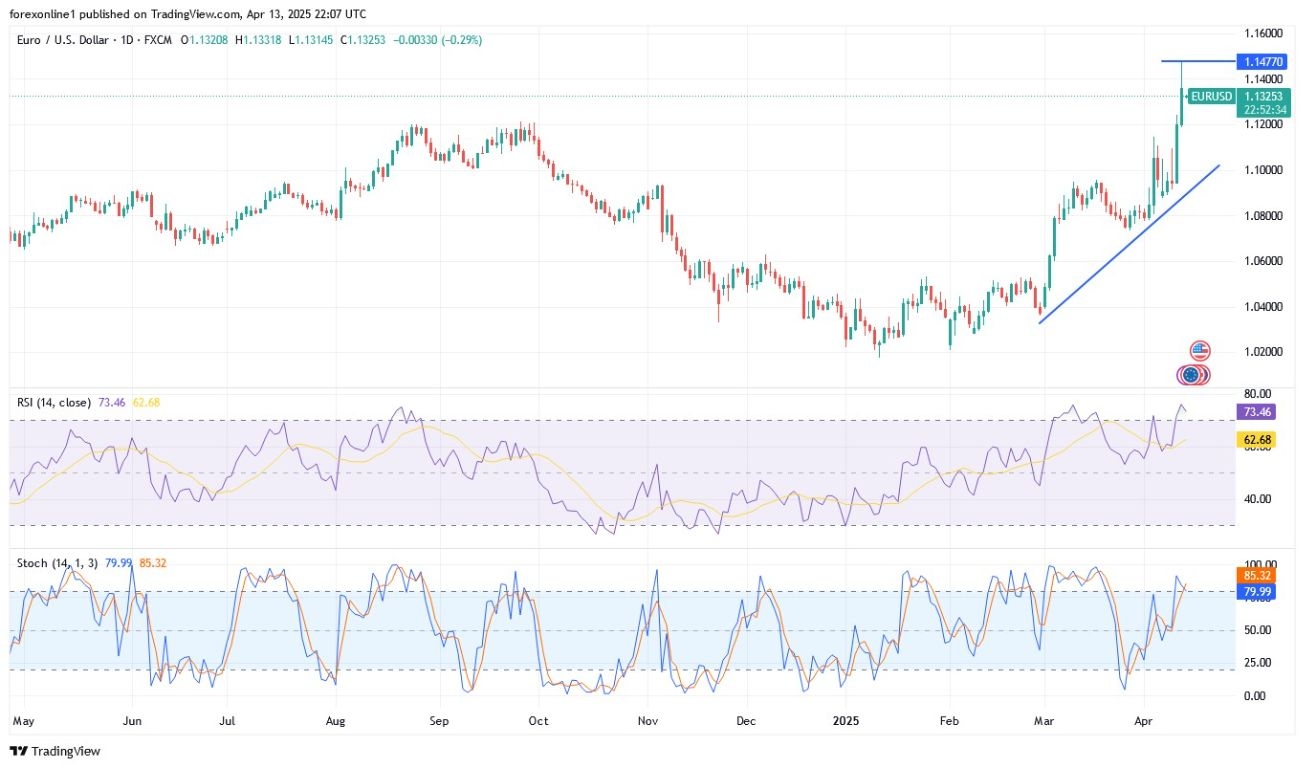Click the Oct label on time axis
The image size is (1304, 768).
538,719
